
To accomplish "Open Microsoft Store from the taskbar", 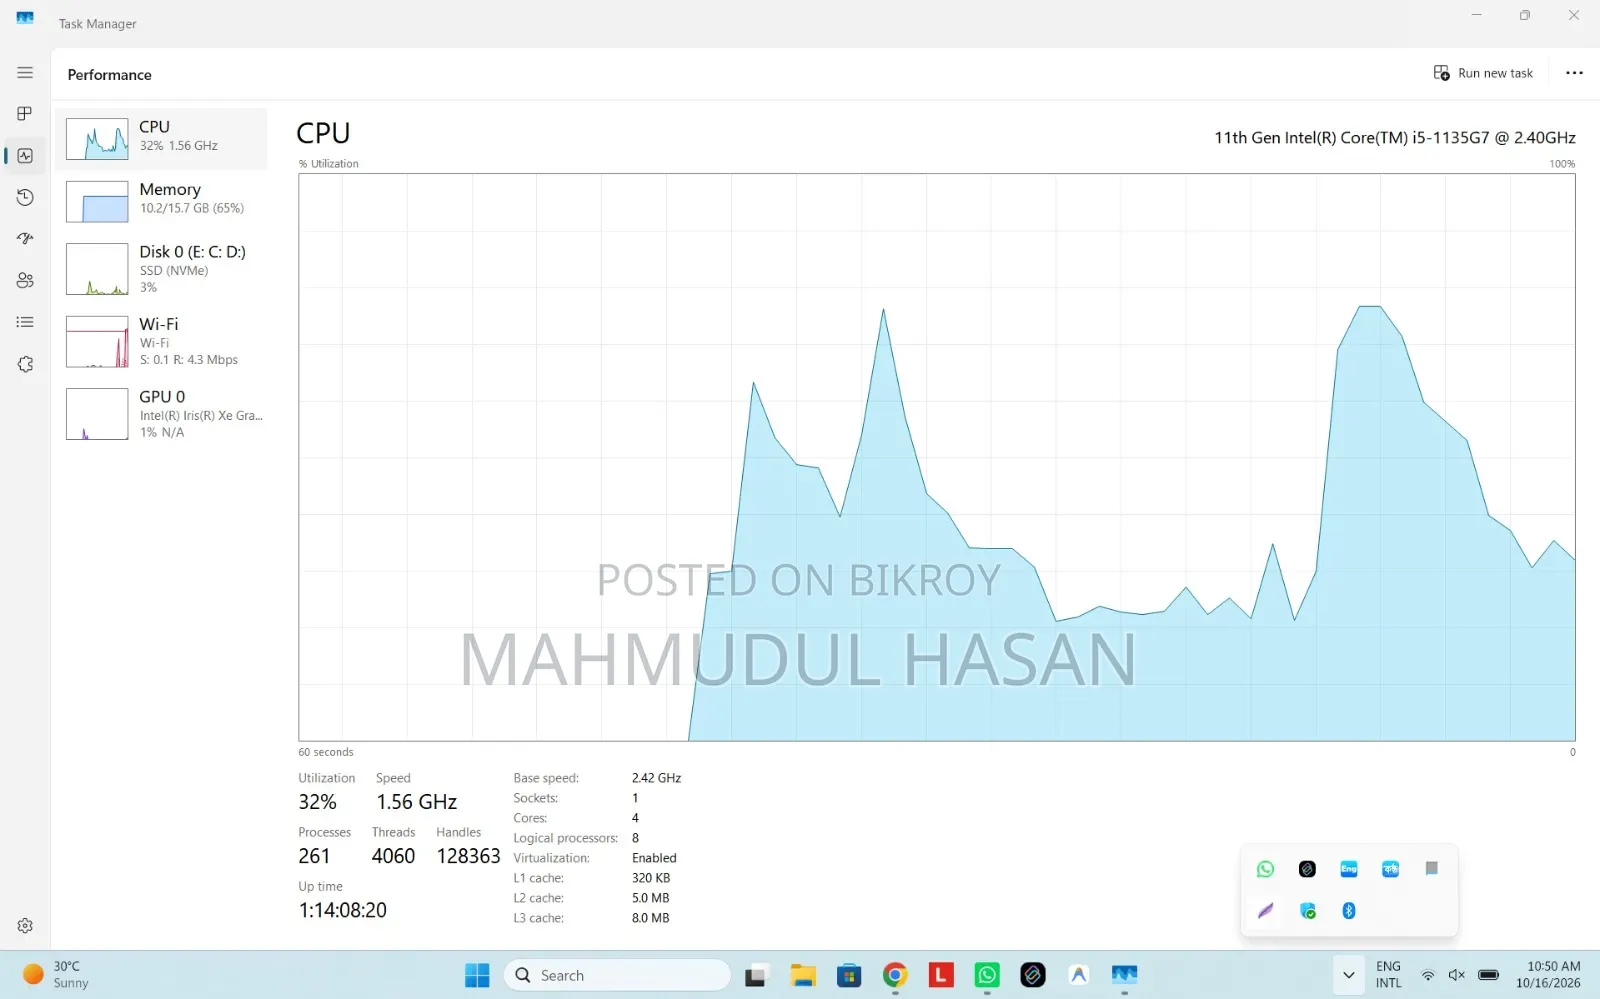I will point(849,975).
